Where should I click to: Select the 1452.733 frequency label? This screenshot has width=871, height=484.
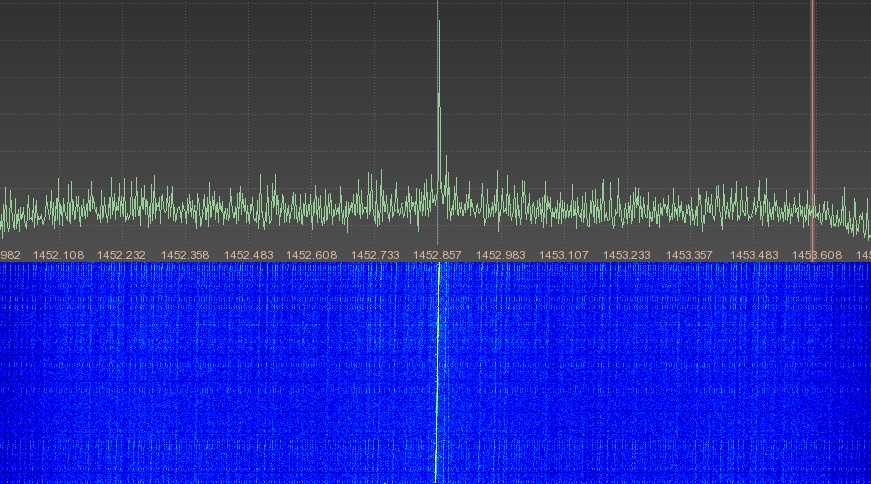click(x=374, y=255)
